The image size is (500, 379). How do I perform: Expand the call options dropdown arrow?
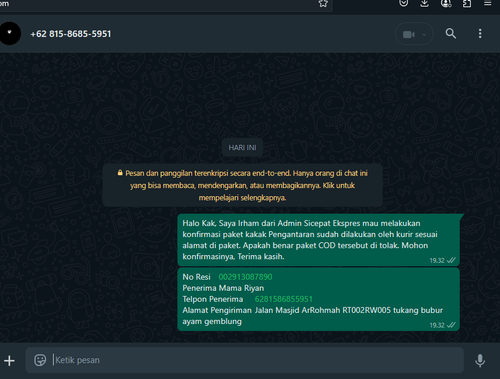pyautogui.click(x=424, y=34)
